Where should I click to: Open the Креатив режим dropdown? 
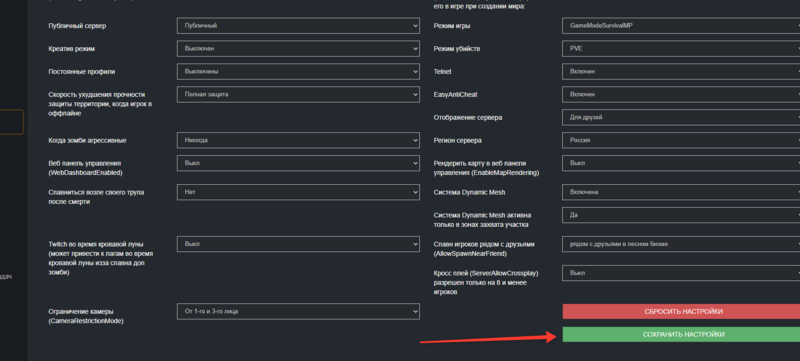(298, 48)
